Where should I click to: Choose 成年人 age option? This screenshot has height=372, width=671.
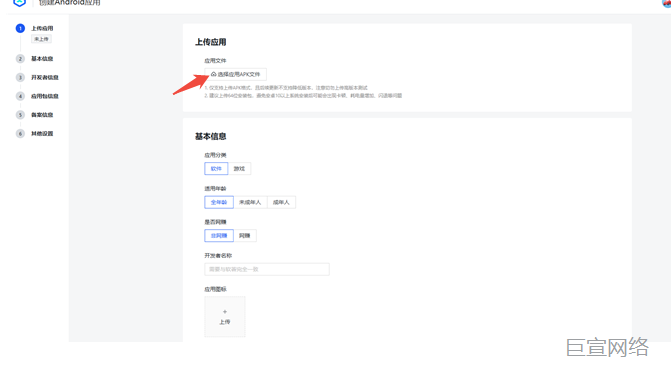[x=281, y=202]
